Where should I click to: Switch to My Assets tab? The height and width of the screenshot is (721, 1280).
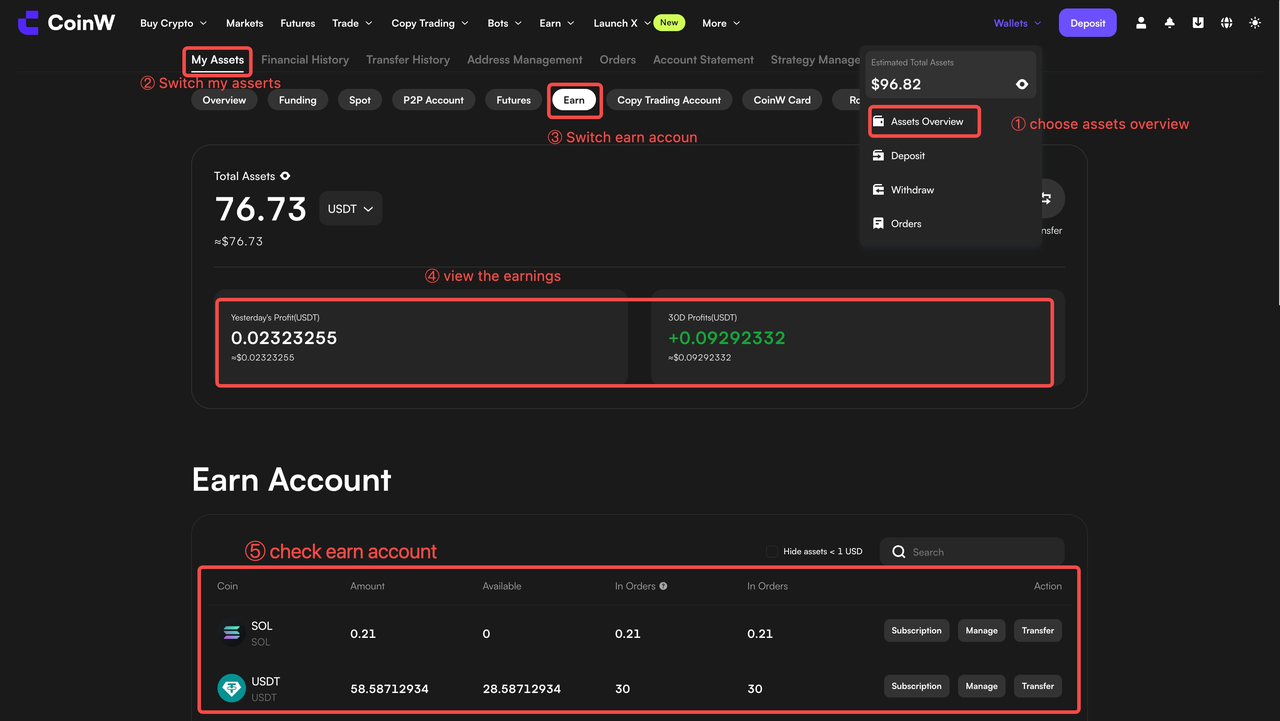217,60
